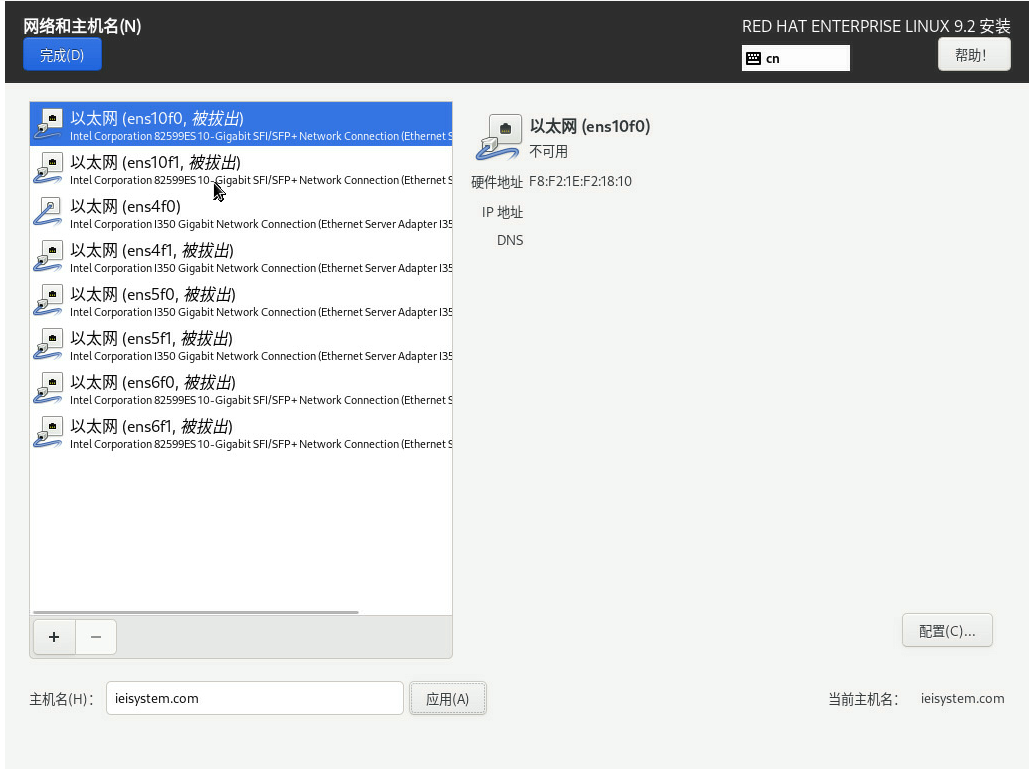Click the ens10f0 network adapter icon in list
This screenshot has width=1030, height=769.
click(49, 124)
